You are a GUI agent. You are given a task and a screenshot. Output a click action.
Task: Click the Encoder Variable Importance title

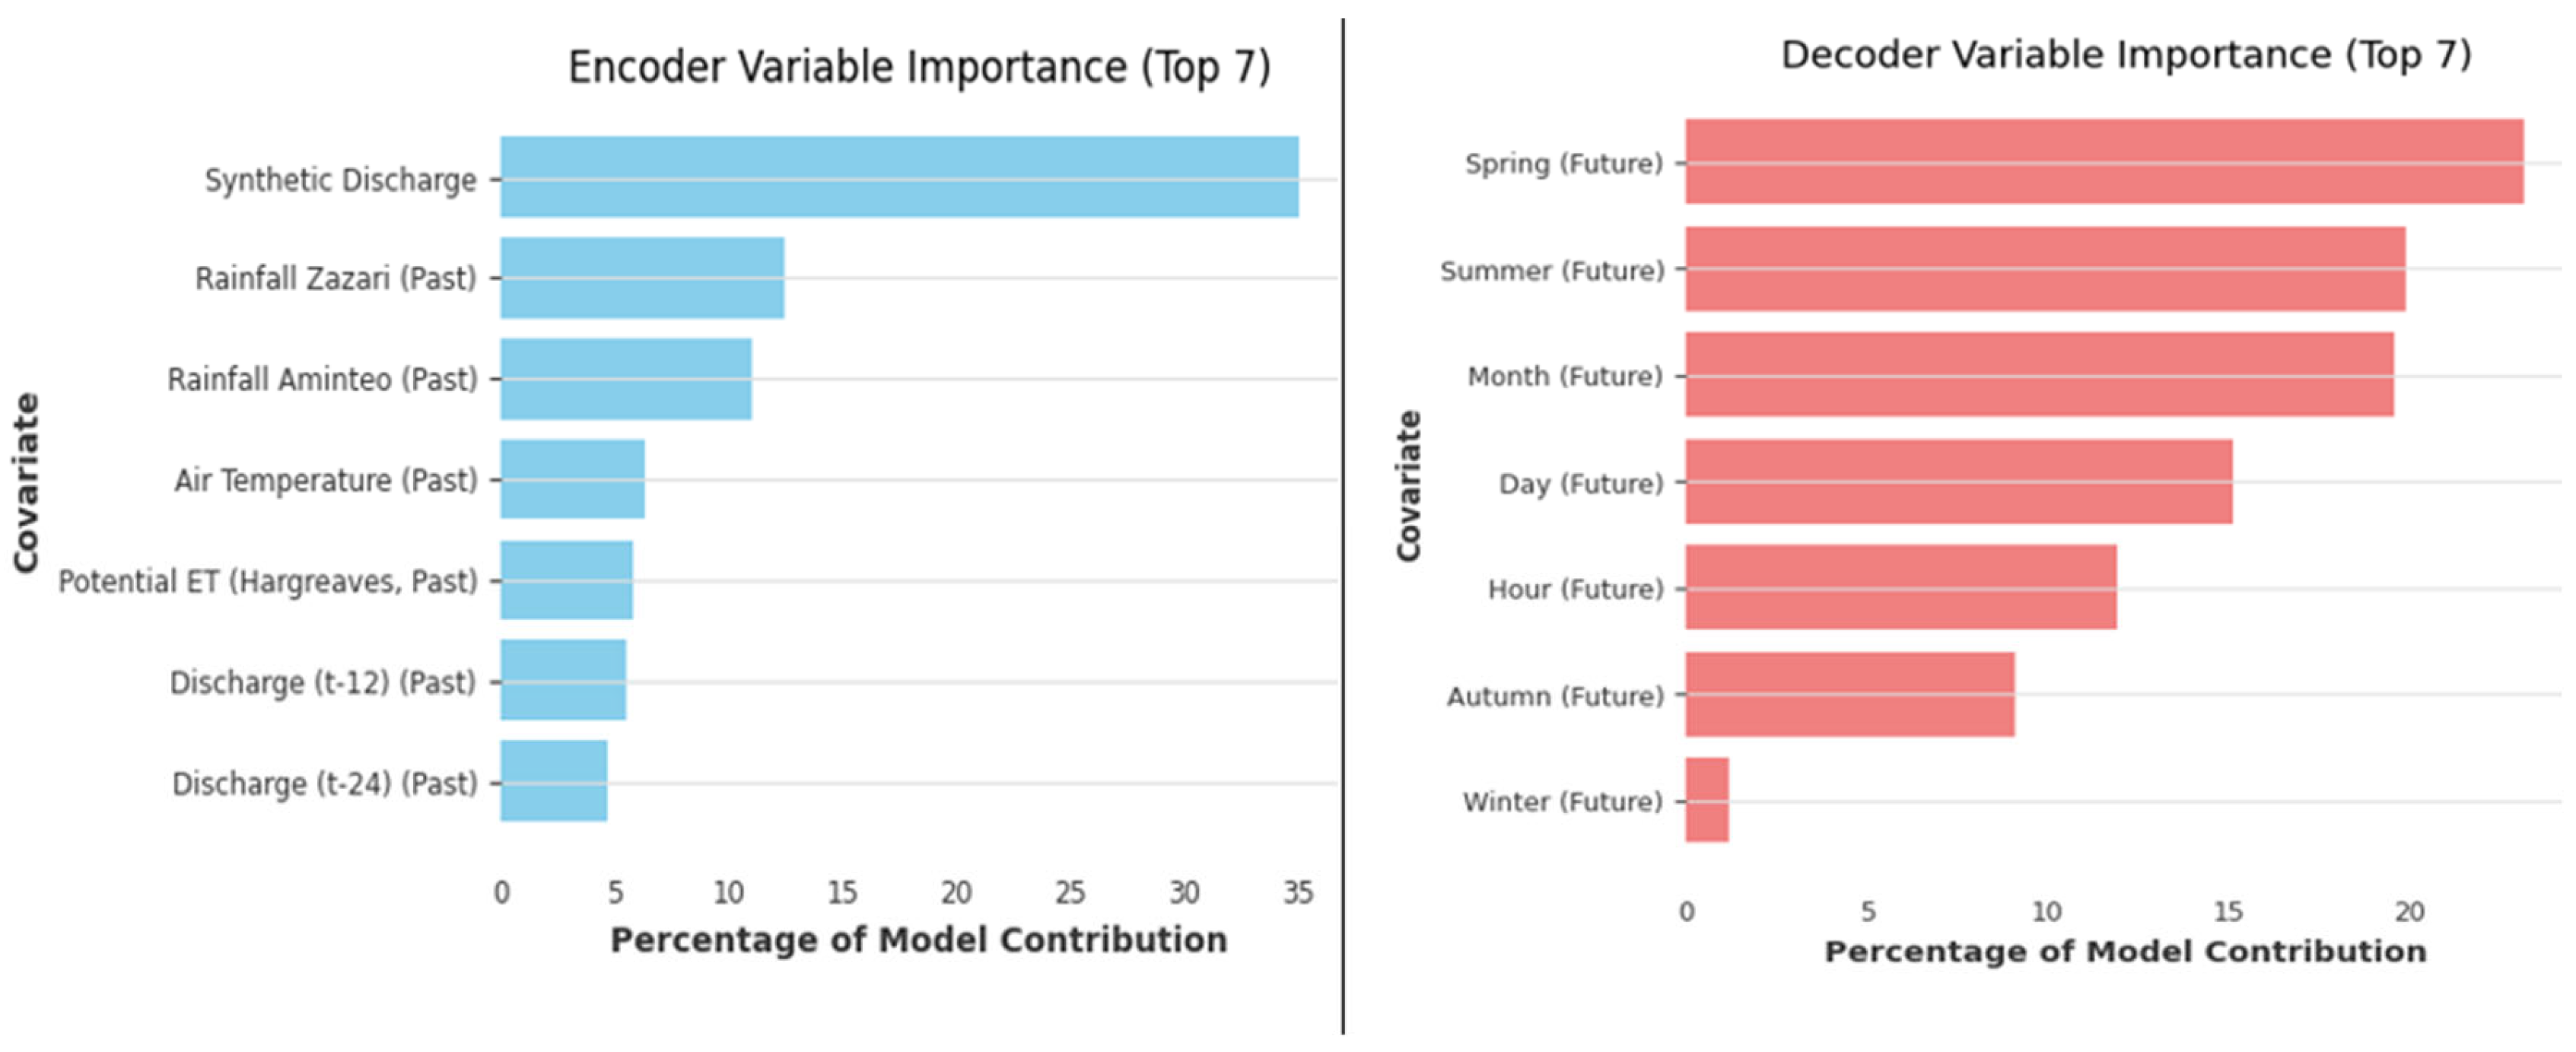click(x=919, y=68)
